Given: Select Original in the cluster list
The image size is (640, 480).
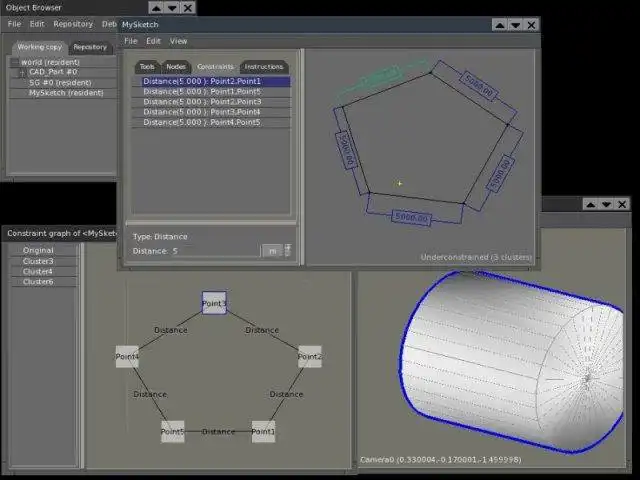Looking at the screenshot, I should click(38, 250).
